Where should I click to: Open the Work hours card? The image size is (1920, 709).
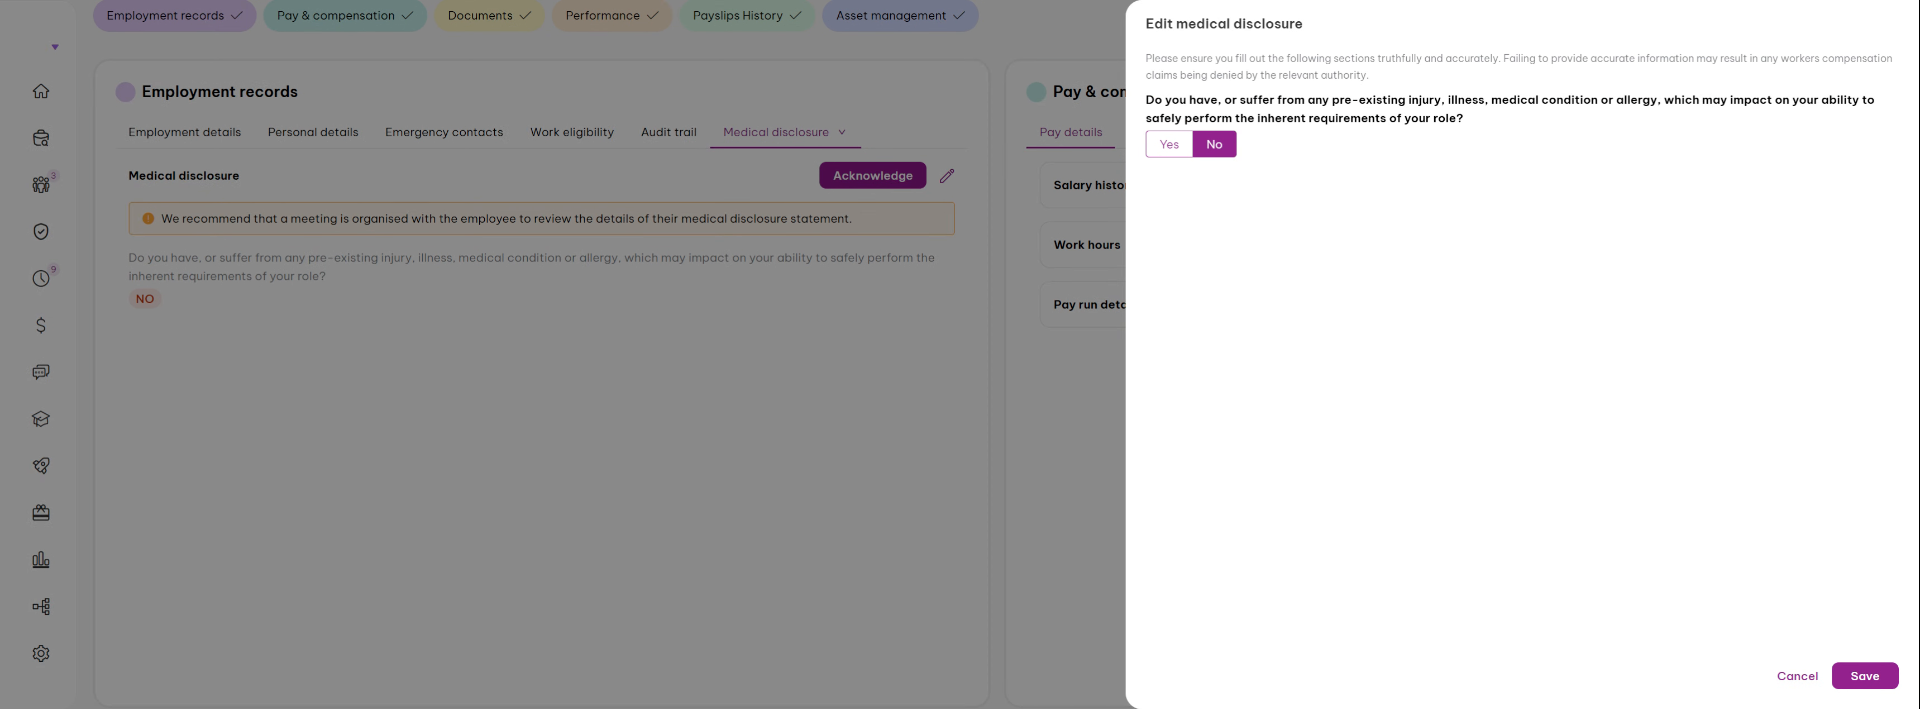pyautogui.click(x=1085, y=245)
